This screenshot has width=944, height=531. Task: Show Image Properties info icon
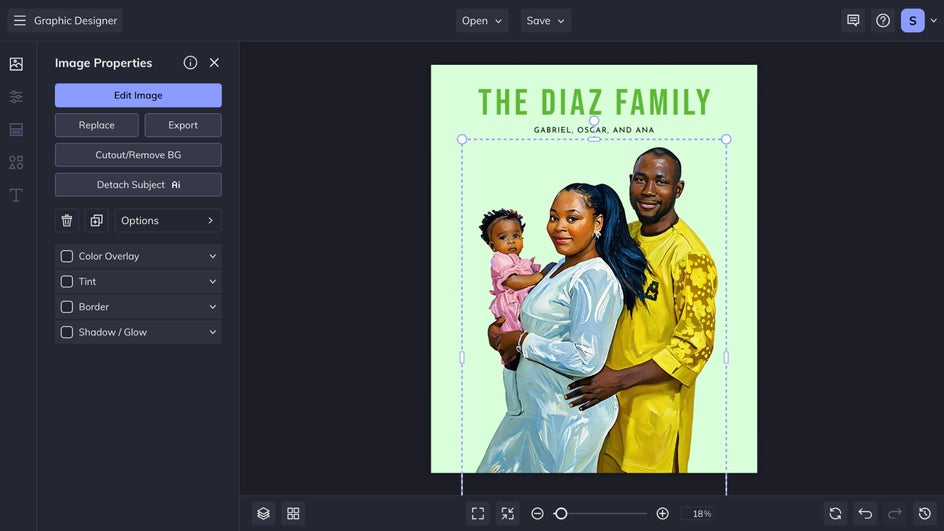pos(190,63)
